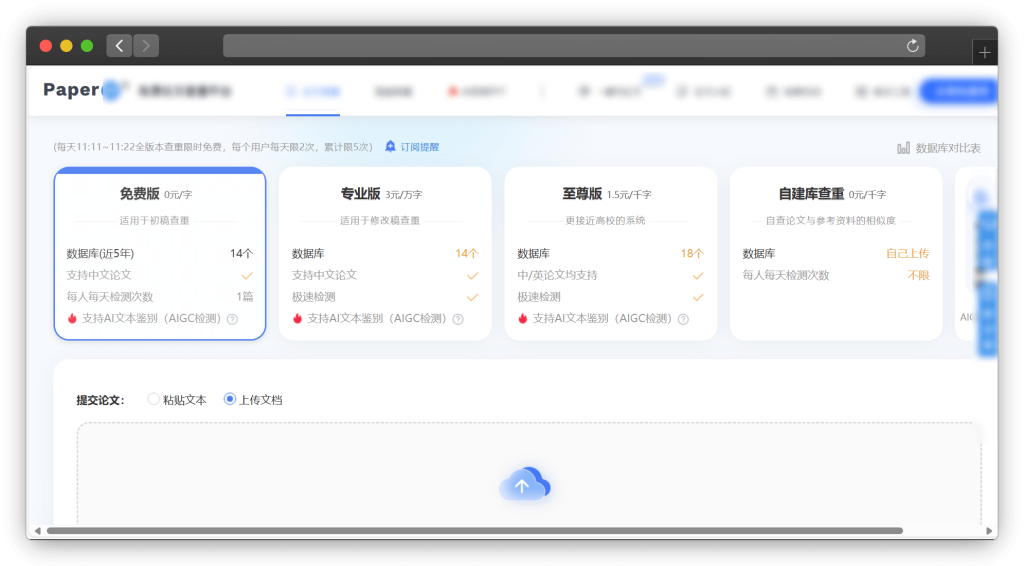Click the flame icon in 专业版 card
The image size is (1024, 566).
pyautogui.click(x=298, y=319)
